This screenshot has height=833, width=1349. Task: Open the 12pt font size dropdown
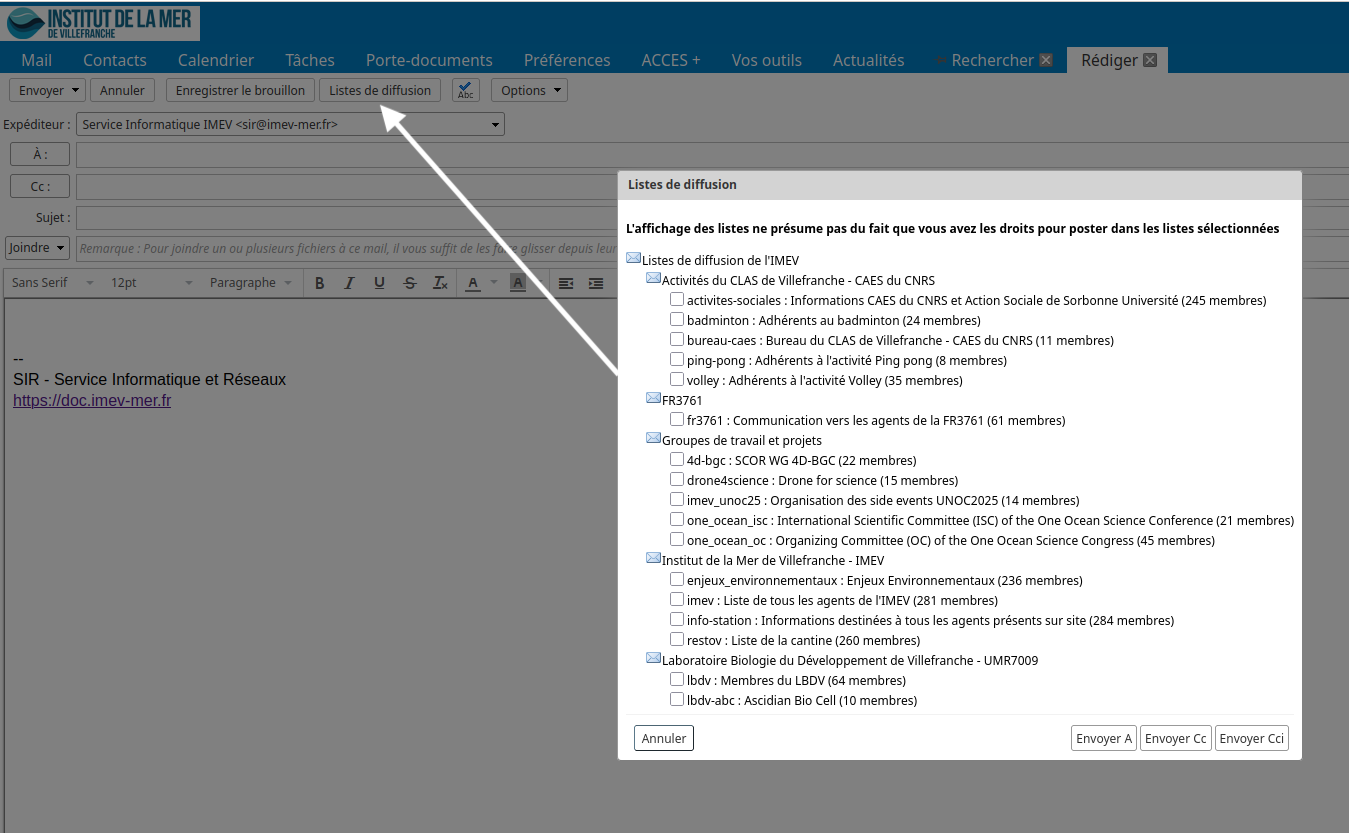(151, 283)
